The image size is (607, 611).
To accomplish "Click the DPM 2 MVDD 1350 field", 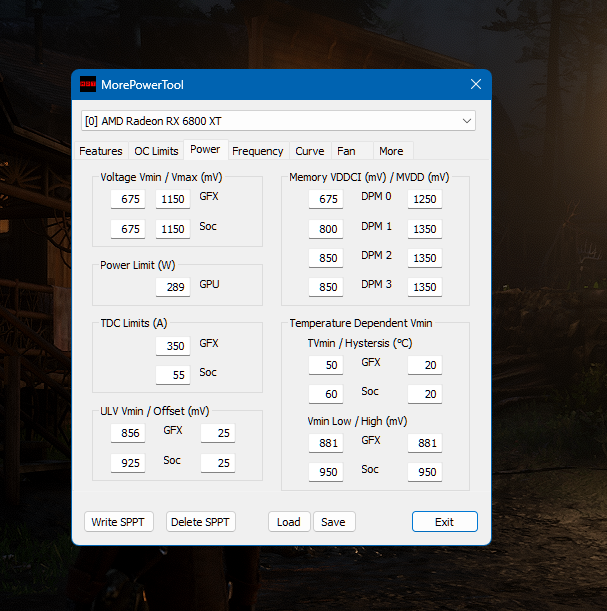I will click(x=425, y=258).
